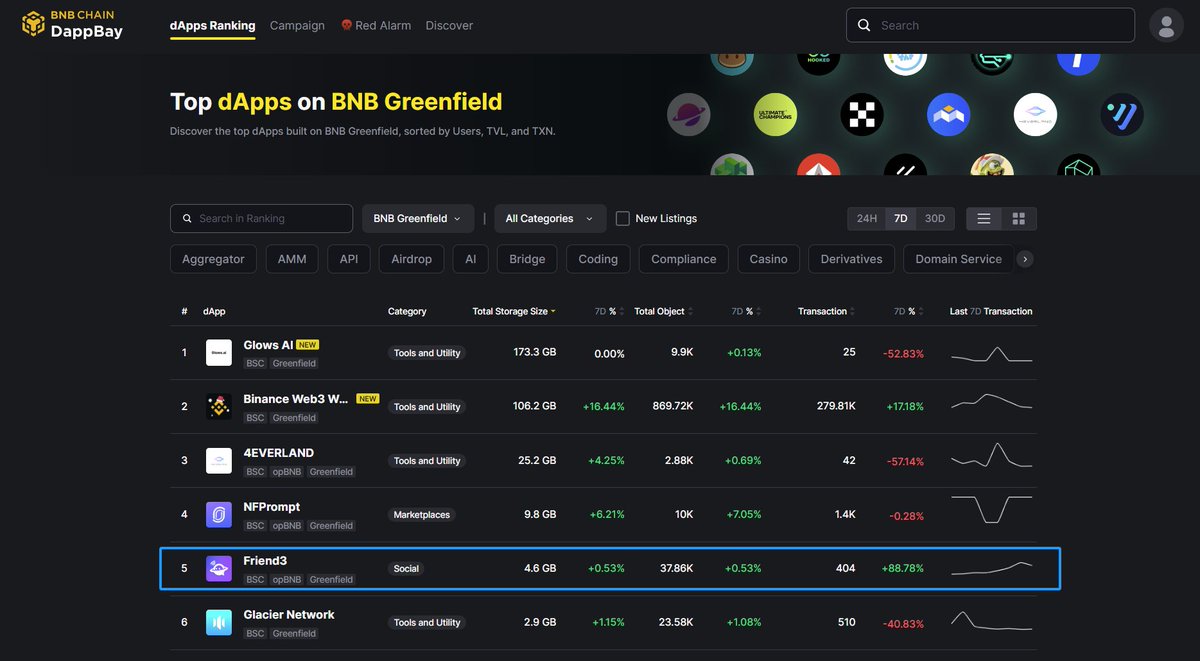Viewport: 1200px width, 661px height.
Task: Open the All Categories dropdown
Action: click(x=550, y=218)
